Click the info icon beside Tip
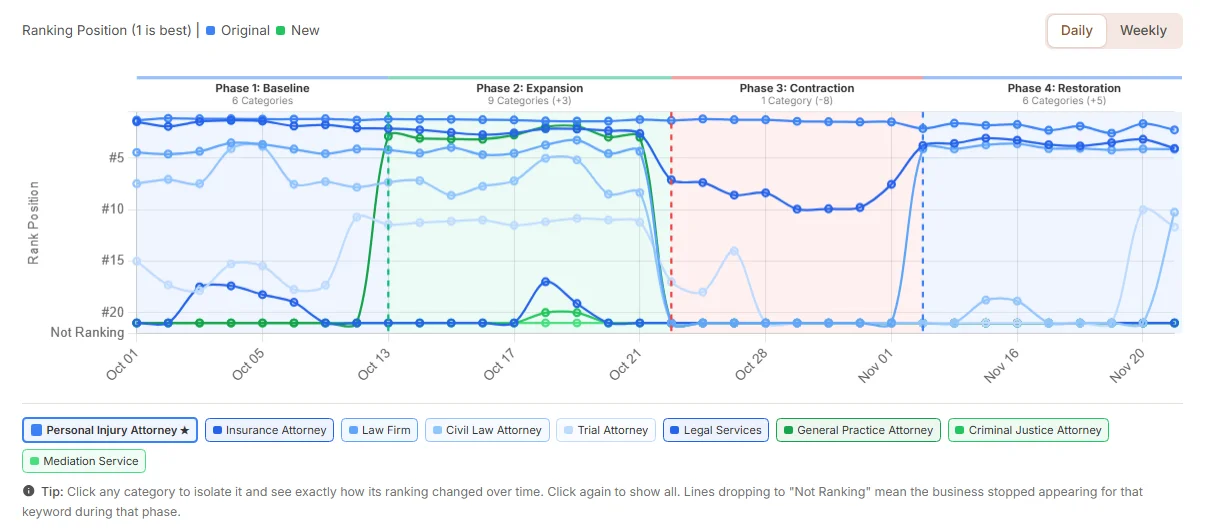Viewport: 1206px width, 532px height. coord(28,492)
